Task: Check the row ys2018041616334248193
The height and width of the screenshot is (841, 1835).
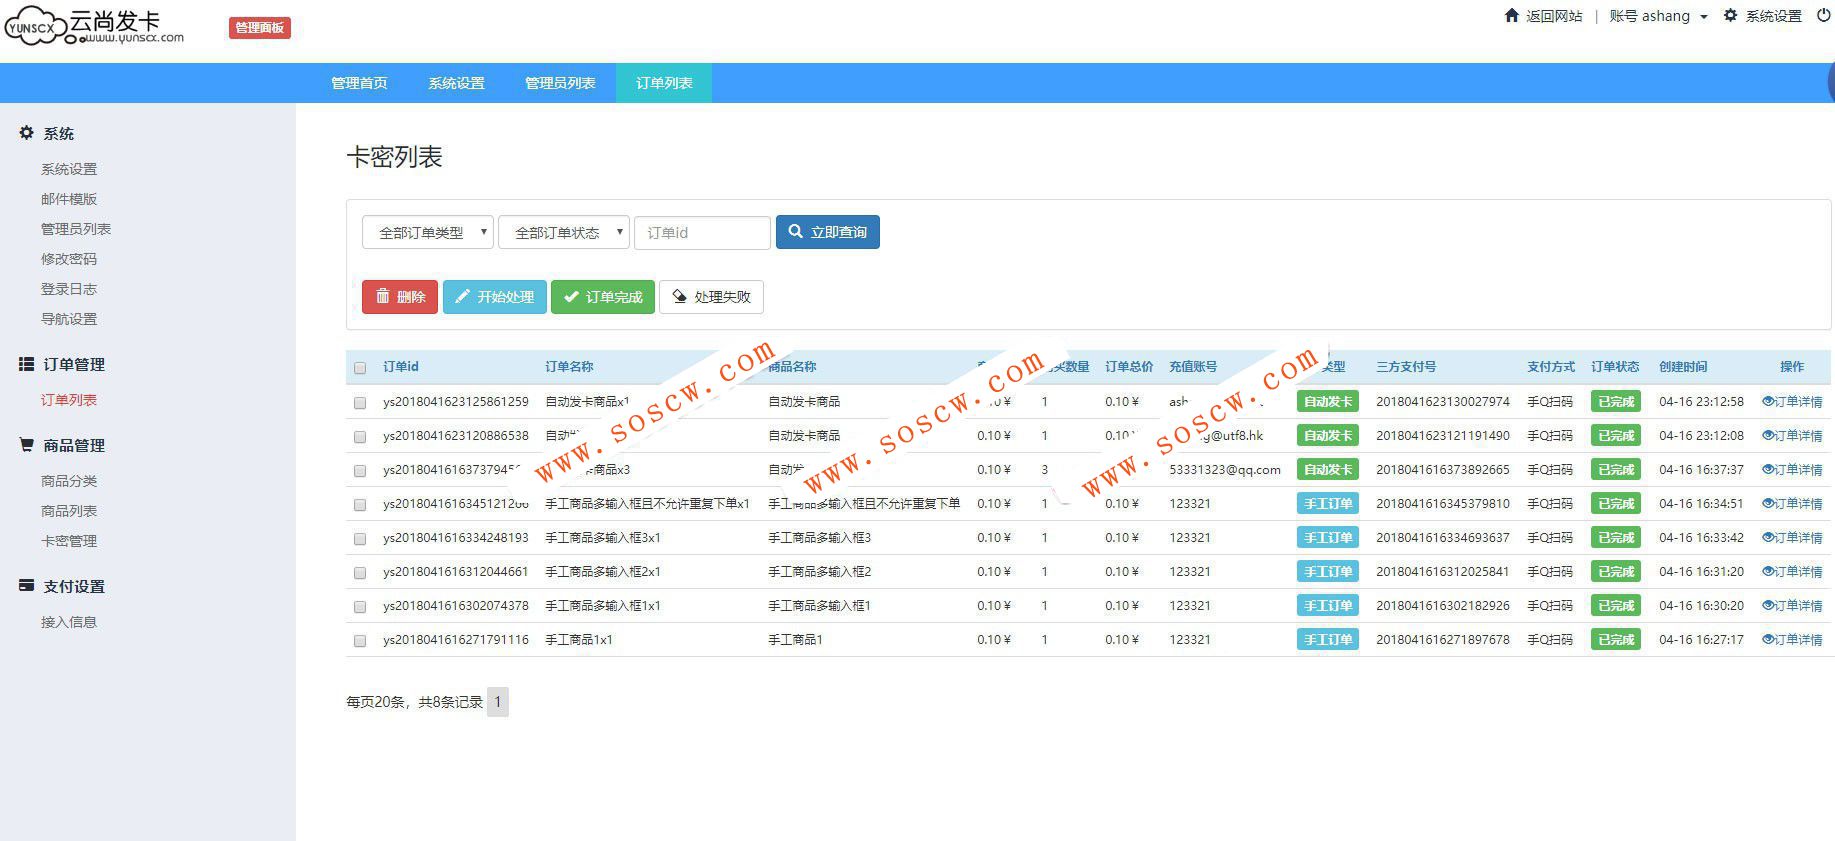Action: pos(360,539)
